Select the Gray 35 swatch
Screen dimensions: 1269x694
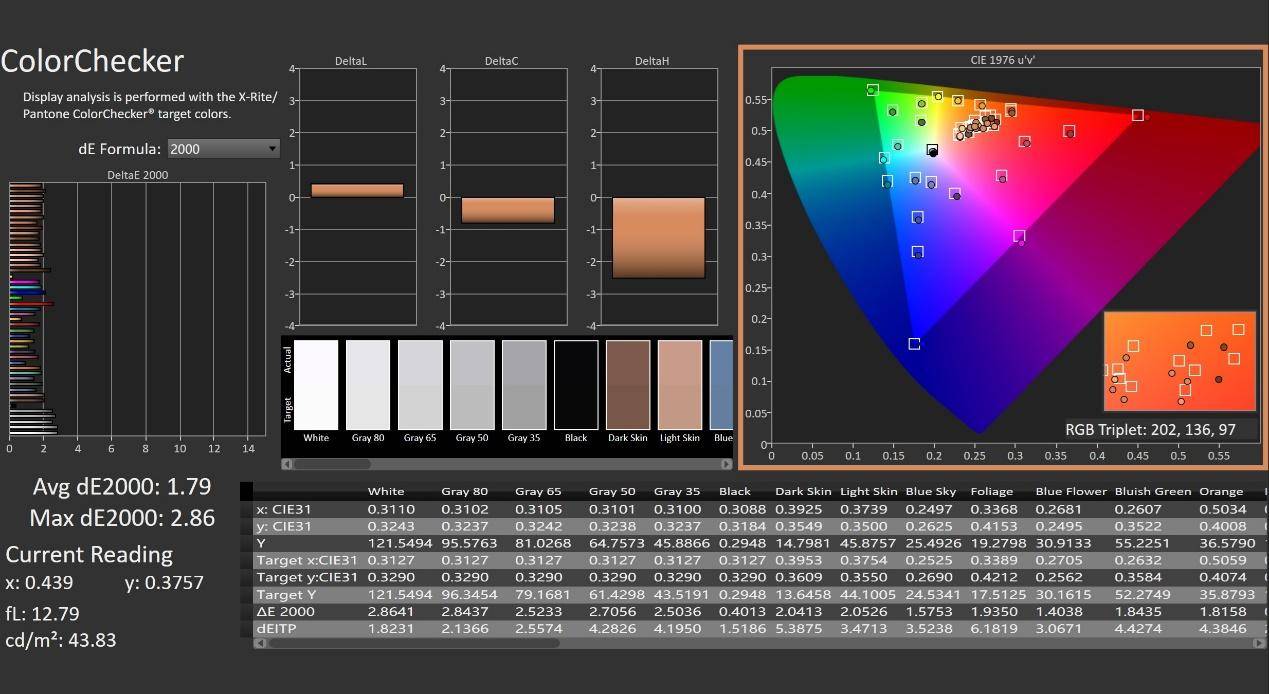pyautogui.click(x=524, y=386)
